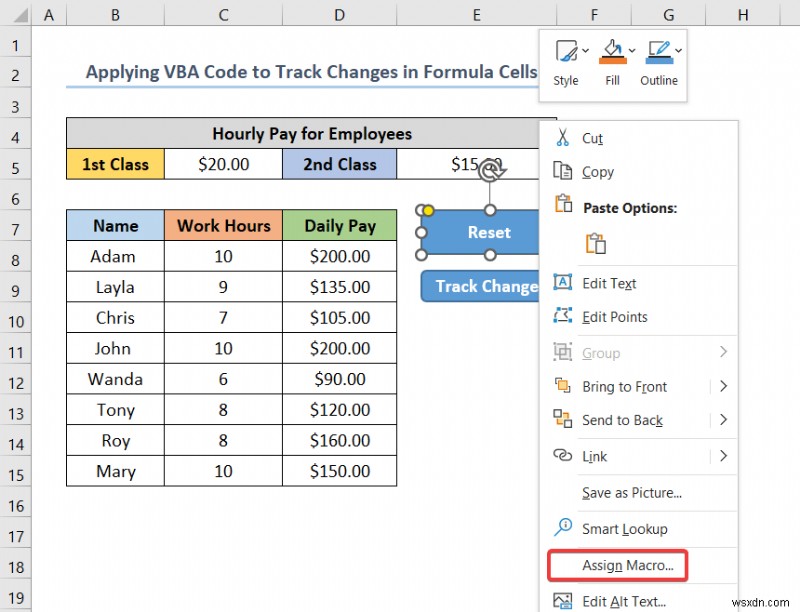800x612 pixels.
Task: Select the Style icon in the mini toolbar
Action: point(566,49)
